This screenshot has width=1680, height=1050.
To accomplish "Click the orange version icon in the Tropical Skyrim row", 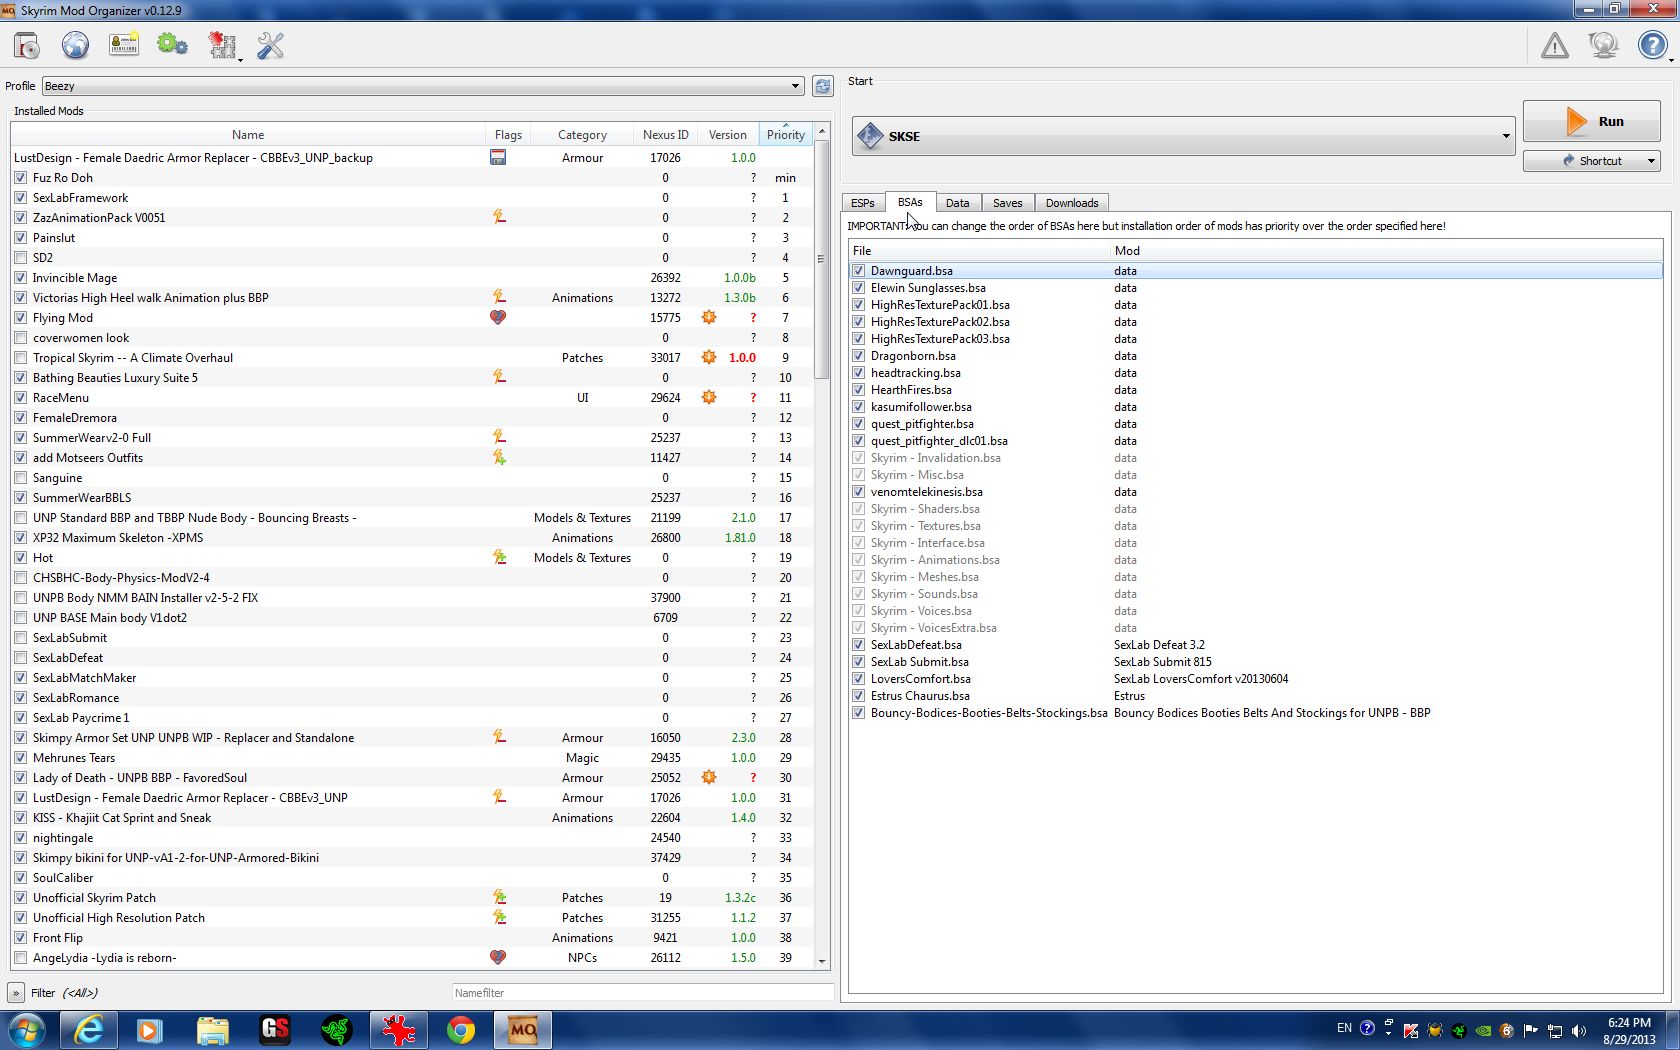I will (x=709, y=358).
